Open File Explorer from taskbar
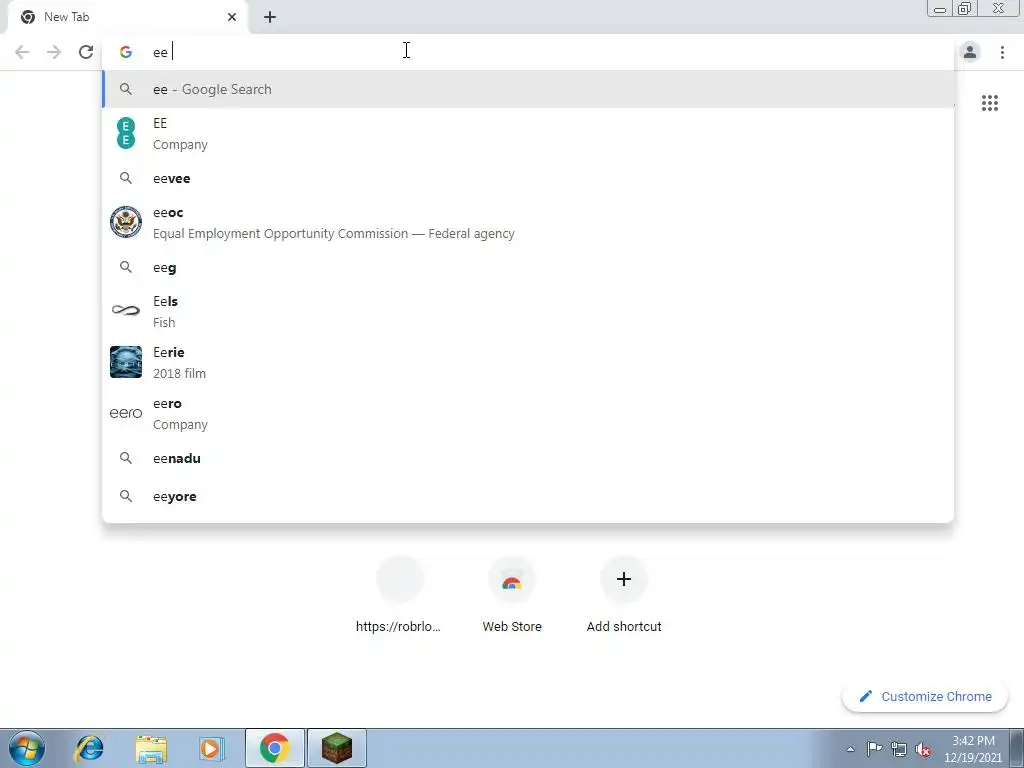This screenshot has width=1024, height=768. [151, 748]
